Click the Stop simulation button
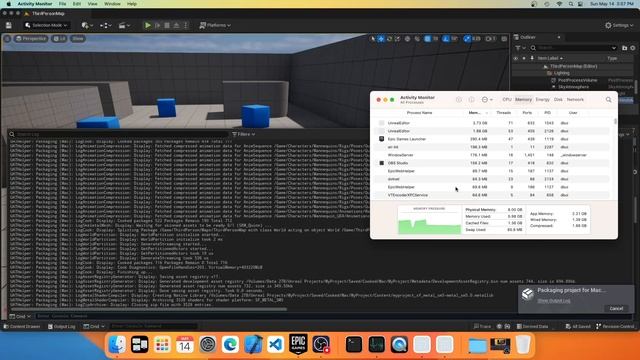The height and width of the screenshot is (360, 640). point(167,25)
